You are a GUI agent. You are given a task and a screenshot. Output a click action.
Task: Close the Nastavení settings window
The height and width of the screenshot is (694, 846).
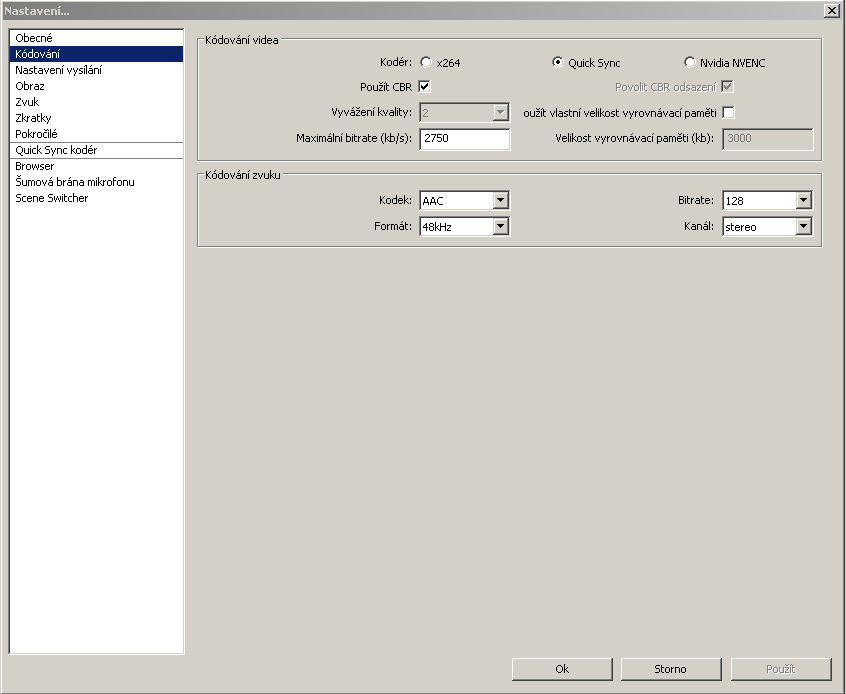pos(831,10)
